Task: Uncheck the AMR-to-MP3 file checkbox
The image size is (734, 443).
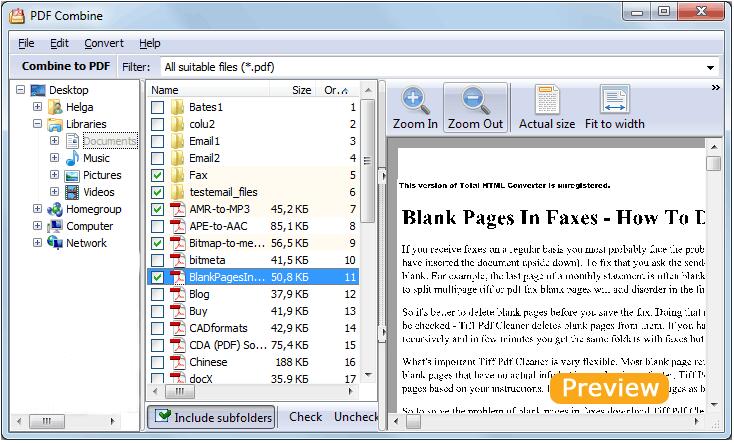Action: 157,209
